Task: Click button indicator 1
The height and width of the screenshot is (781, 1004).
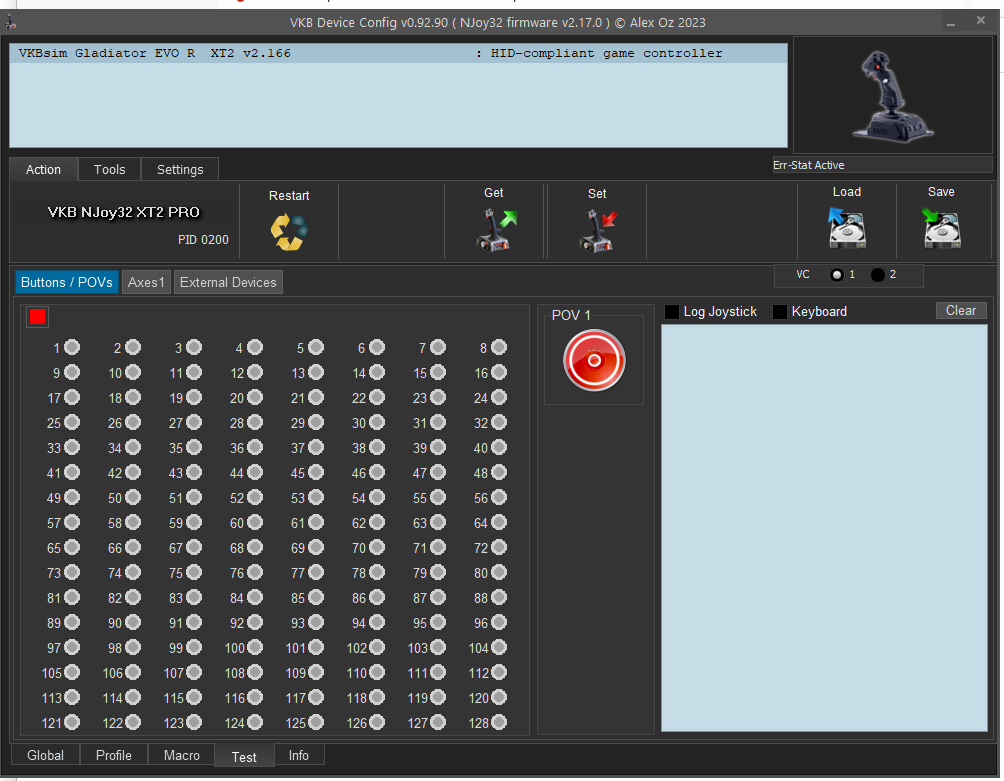Action: click(72, 347)
